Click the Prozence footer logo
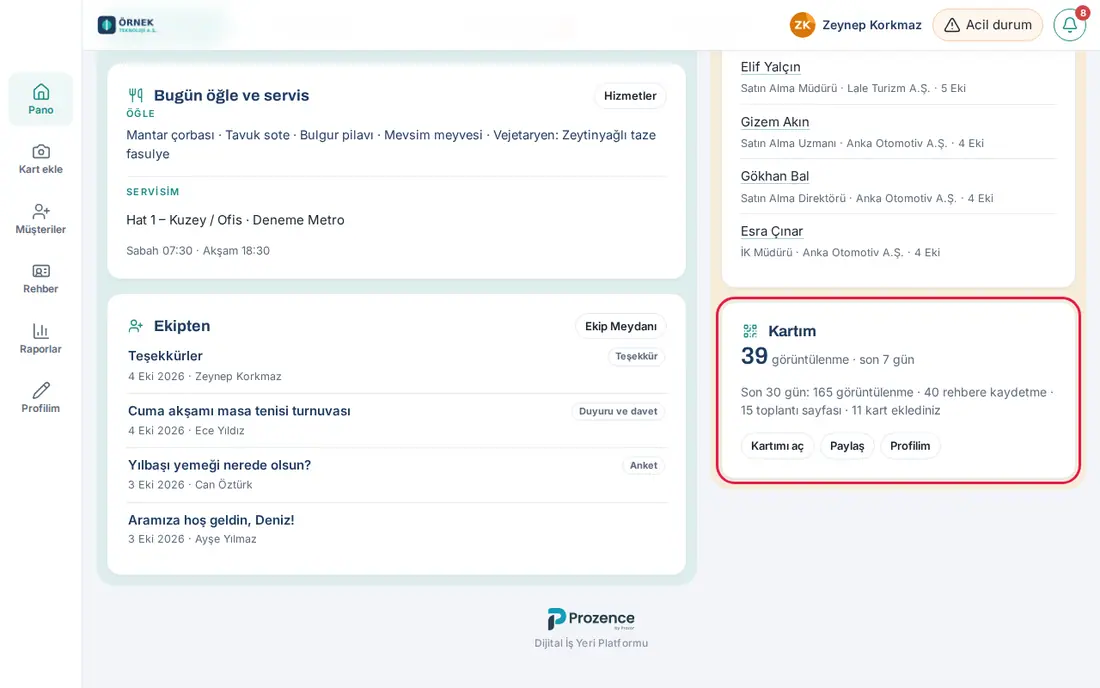This screenshot has width=1100, height=688. pos(591,619)
